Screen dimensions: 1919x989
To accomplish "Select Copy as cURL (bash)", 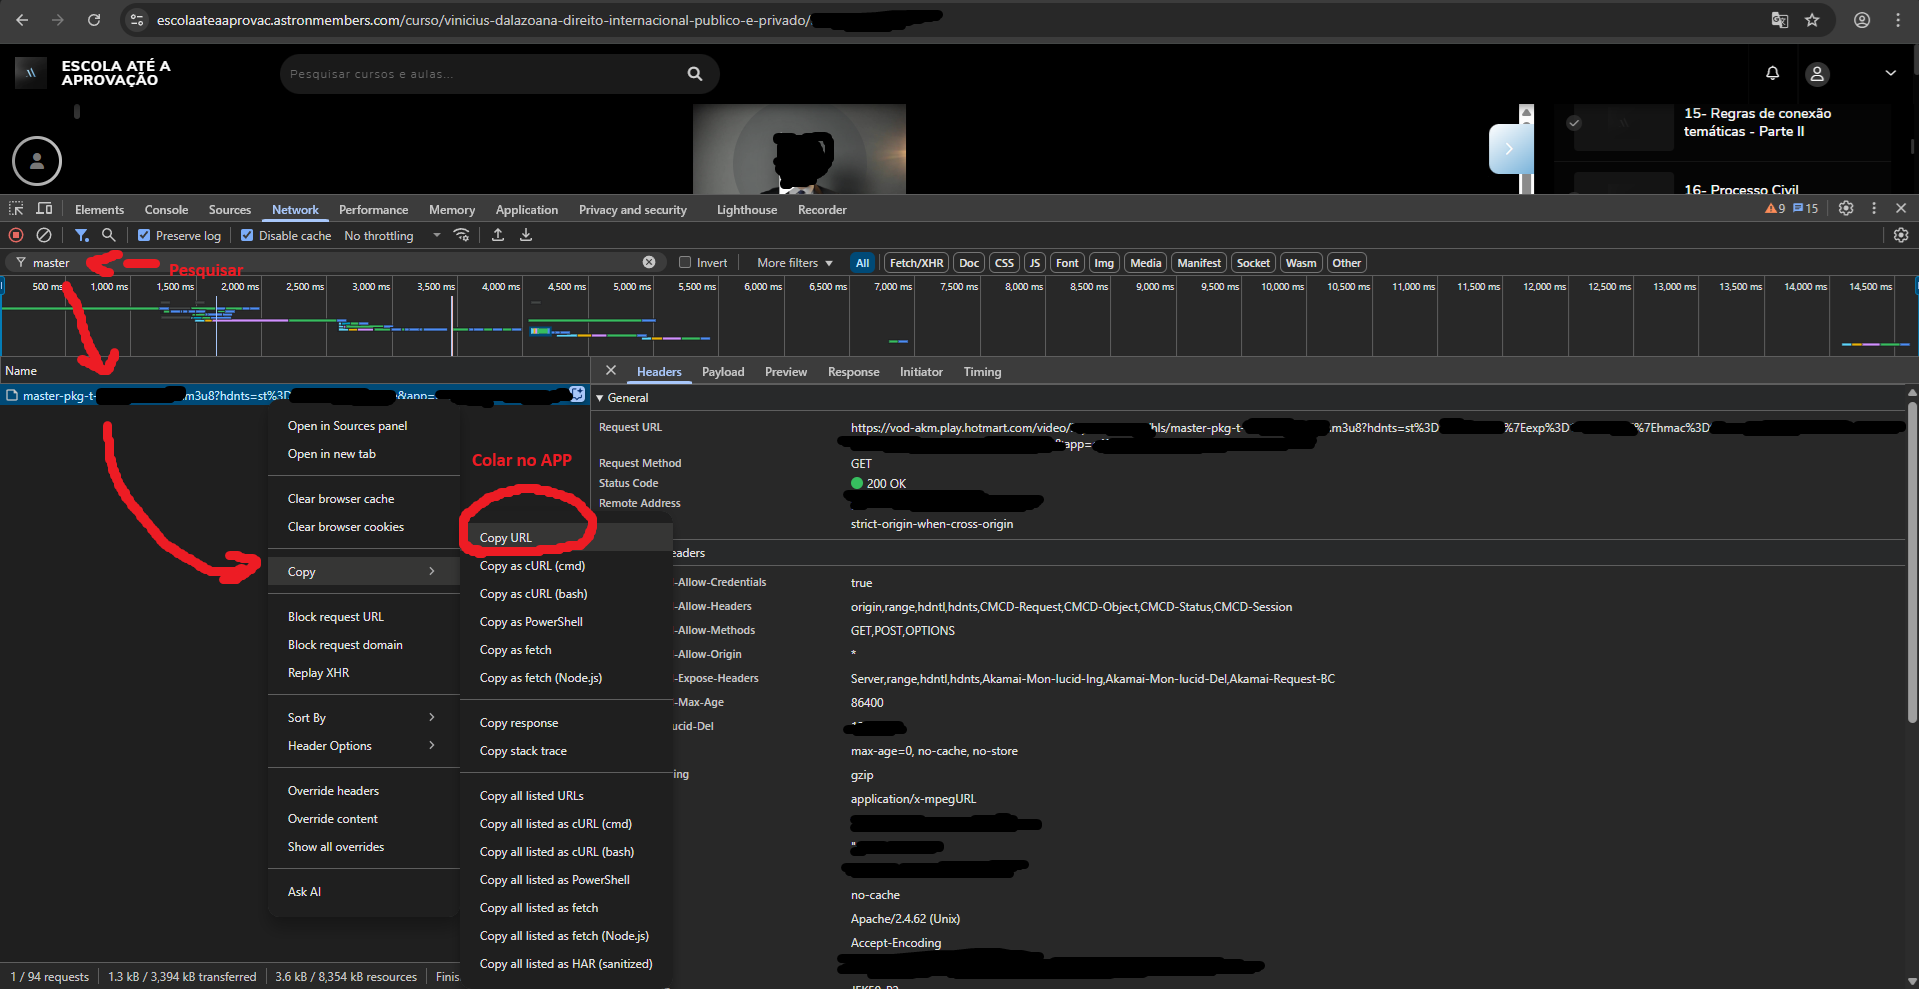I will [566, 594].
